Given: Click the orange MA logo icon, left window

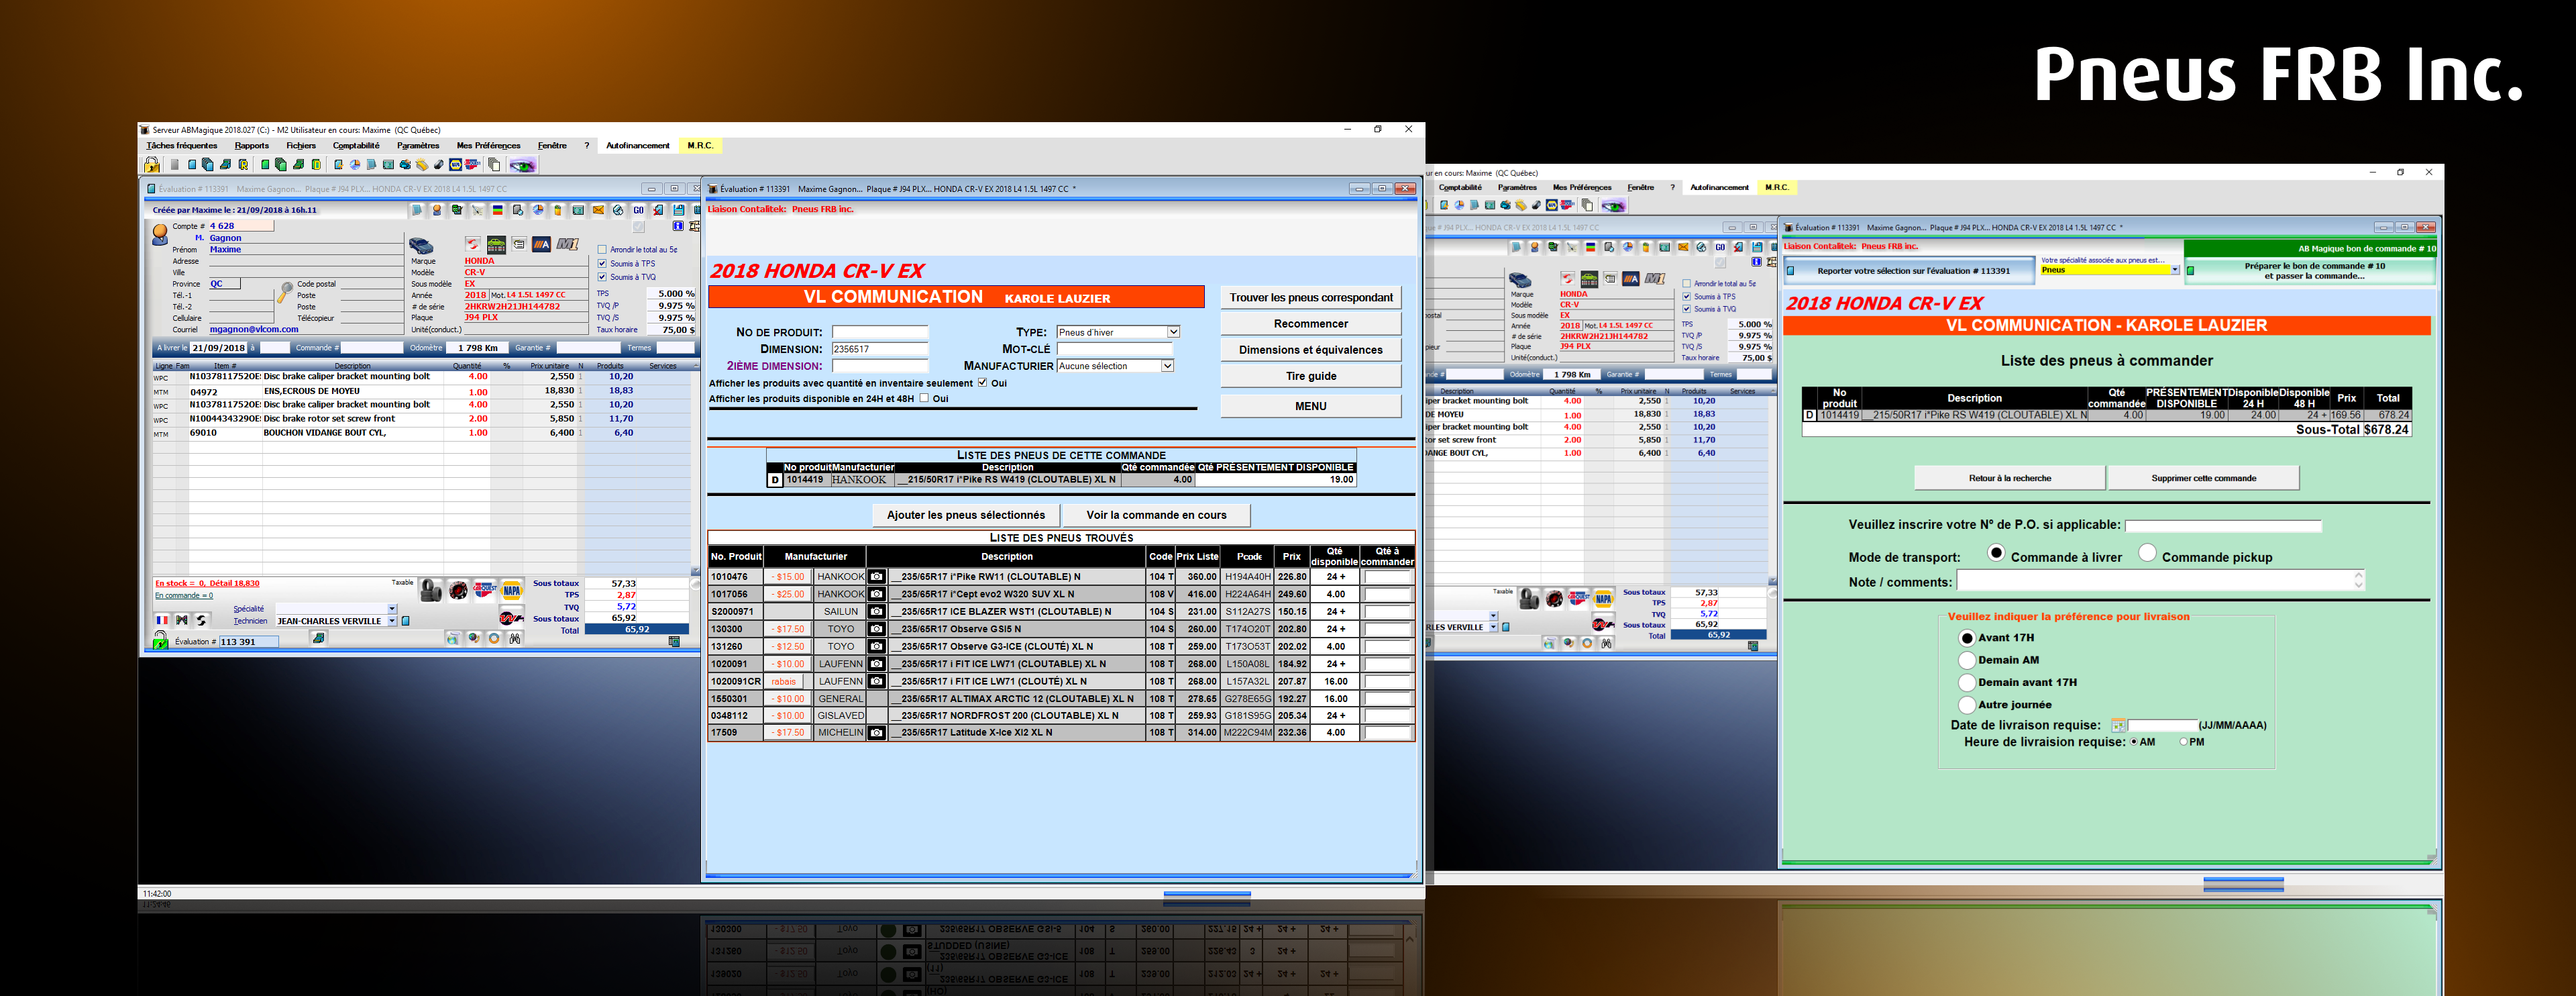Looking at the screenshot, I should coord(541,244).
